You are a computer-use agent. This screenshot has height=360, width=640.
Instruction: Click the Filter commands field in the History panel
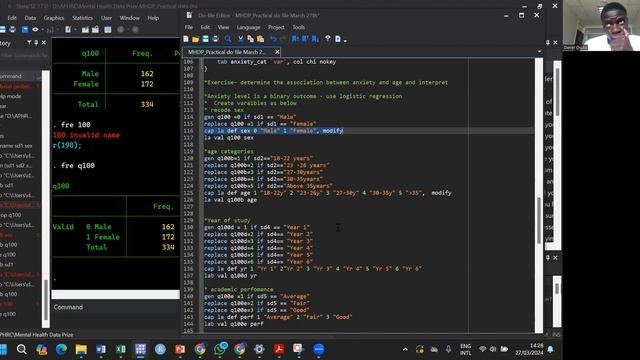click(24, 55)
